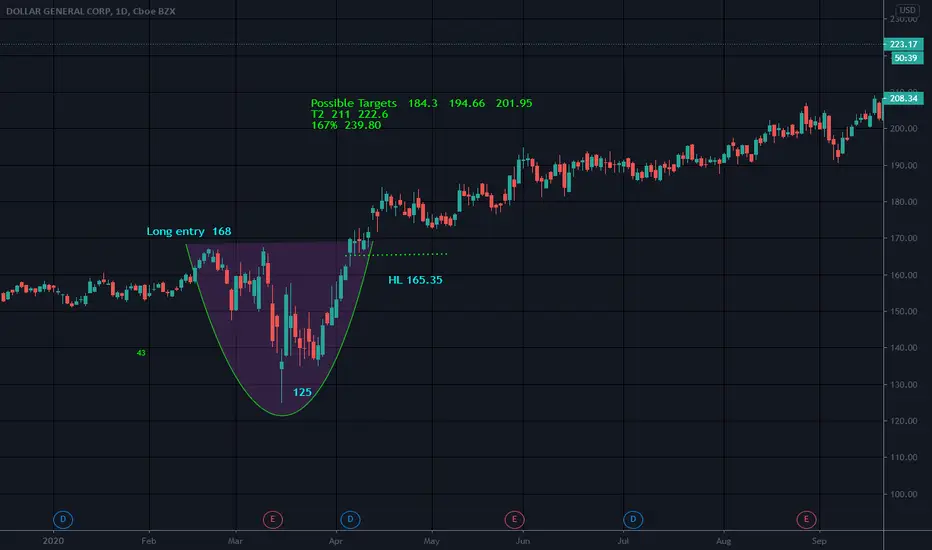Select the 223.17 price label
This screenshot has width=932, height=550.
(903, 44)
